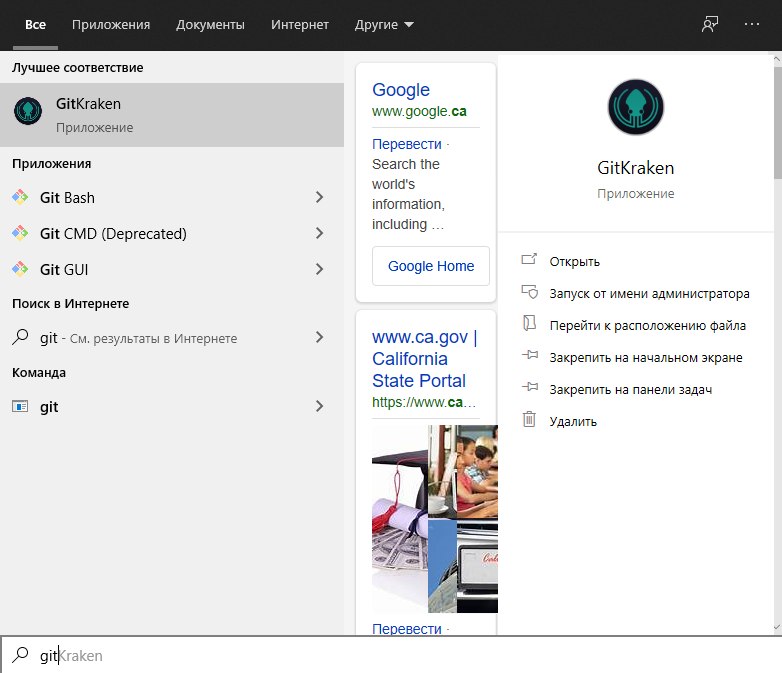Click the Git Bash app icon
The height and width of the screenshot is (673, 782).
tap(20, 198)
